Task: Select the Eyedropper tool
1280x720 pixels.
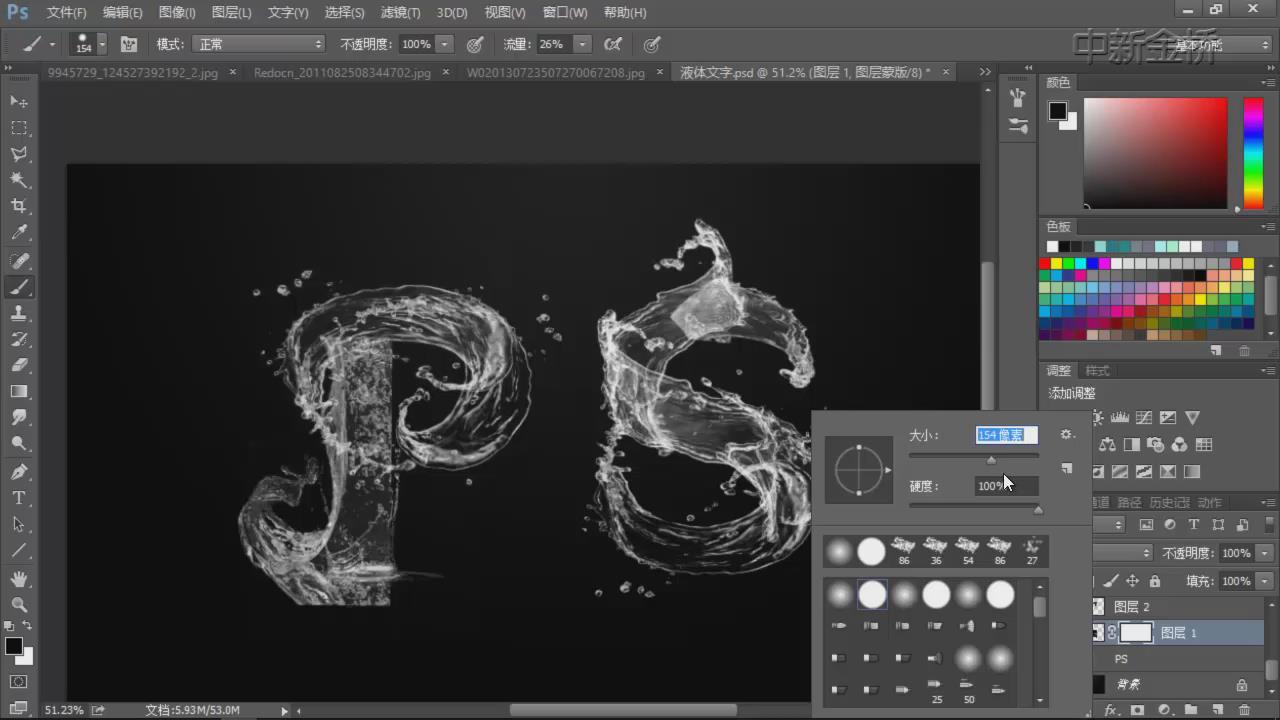Action: tap(19, 233)
